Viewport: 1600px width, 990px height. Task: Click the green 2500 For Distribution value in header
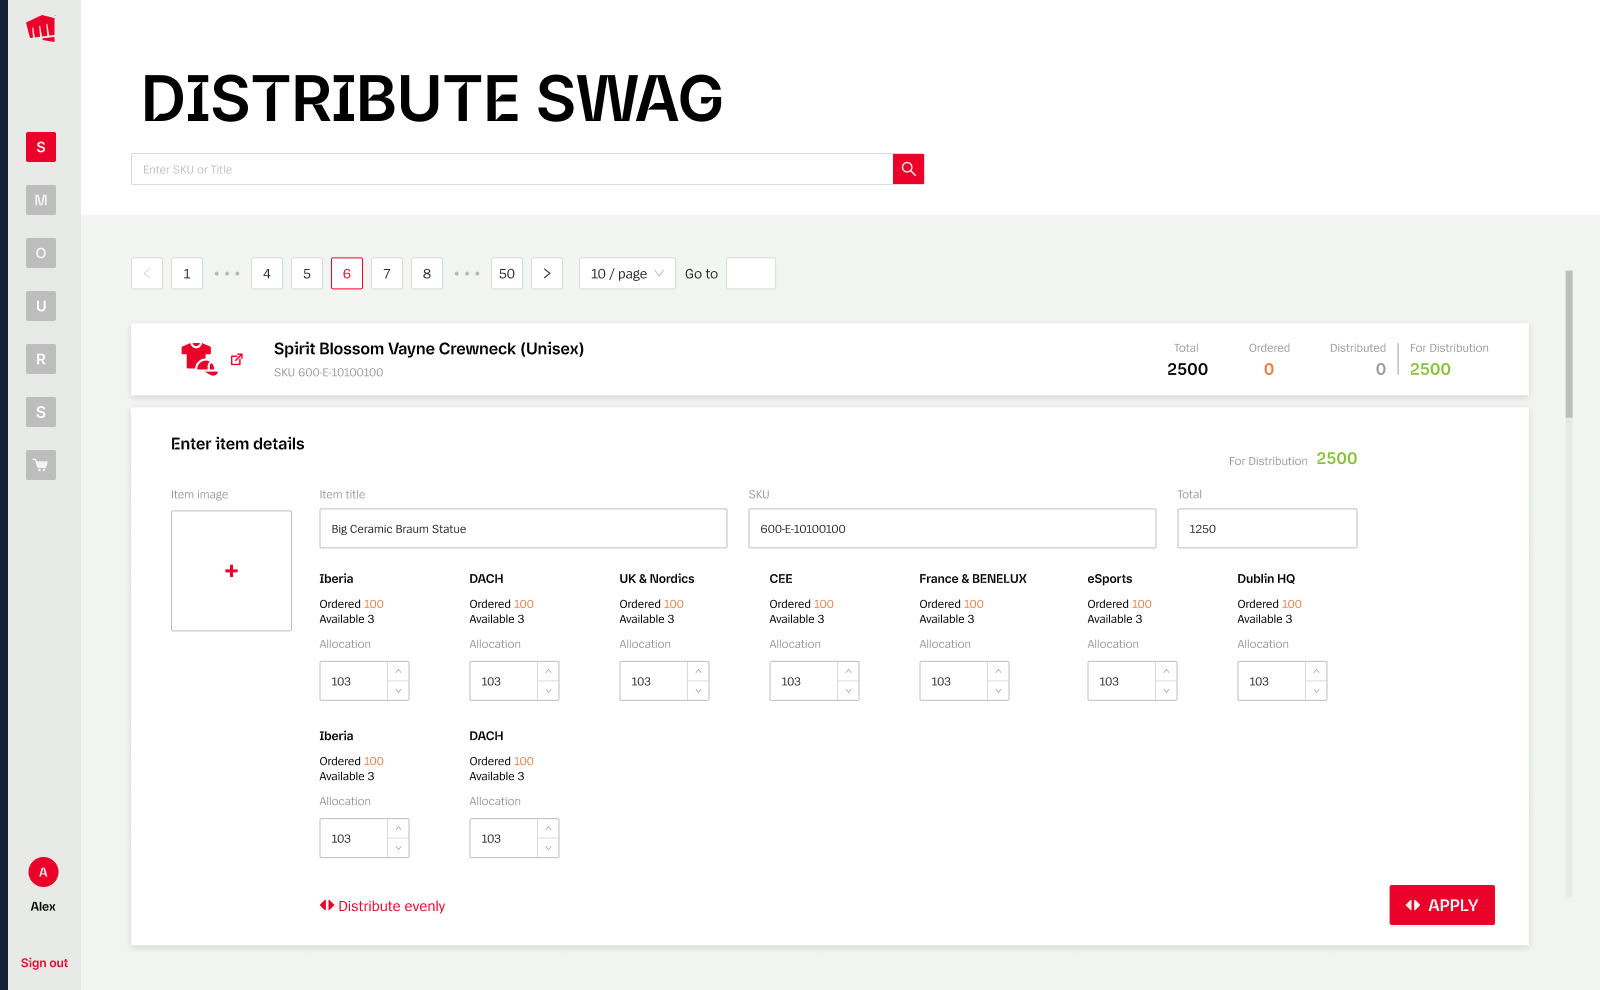1430,369
